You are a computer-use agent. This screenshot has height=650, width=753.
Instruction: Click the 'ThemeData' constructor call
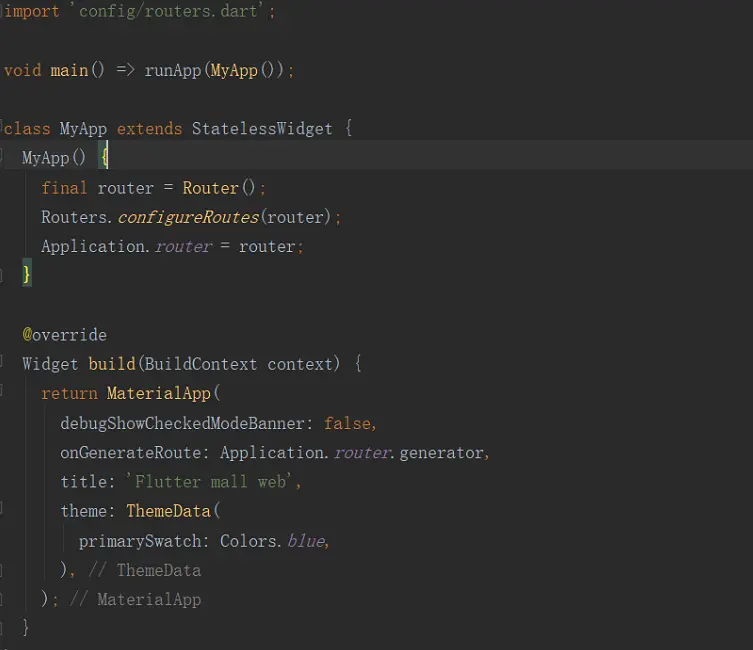169,511
